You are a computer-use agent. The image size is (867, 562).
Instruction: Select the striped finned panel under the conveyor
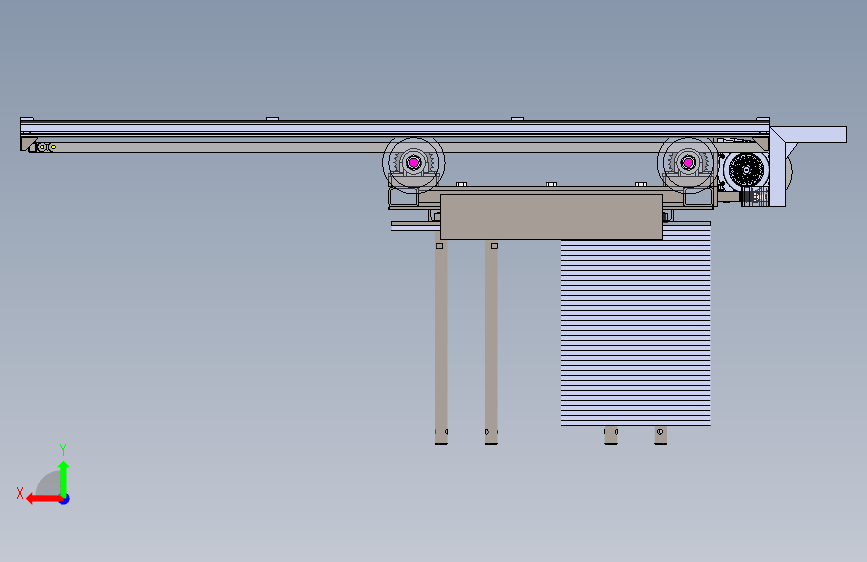coord(636,332)
